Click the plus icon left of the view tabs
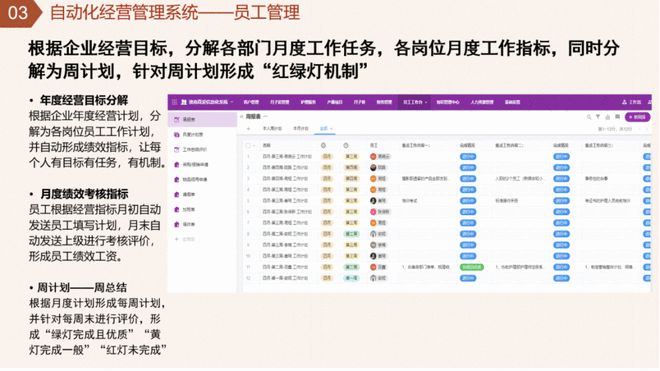 point(248,128)
